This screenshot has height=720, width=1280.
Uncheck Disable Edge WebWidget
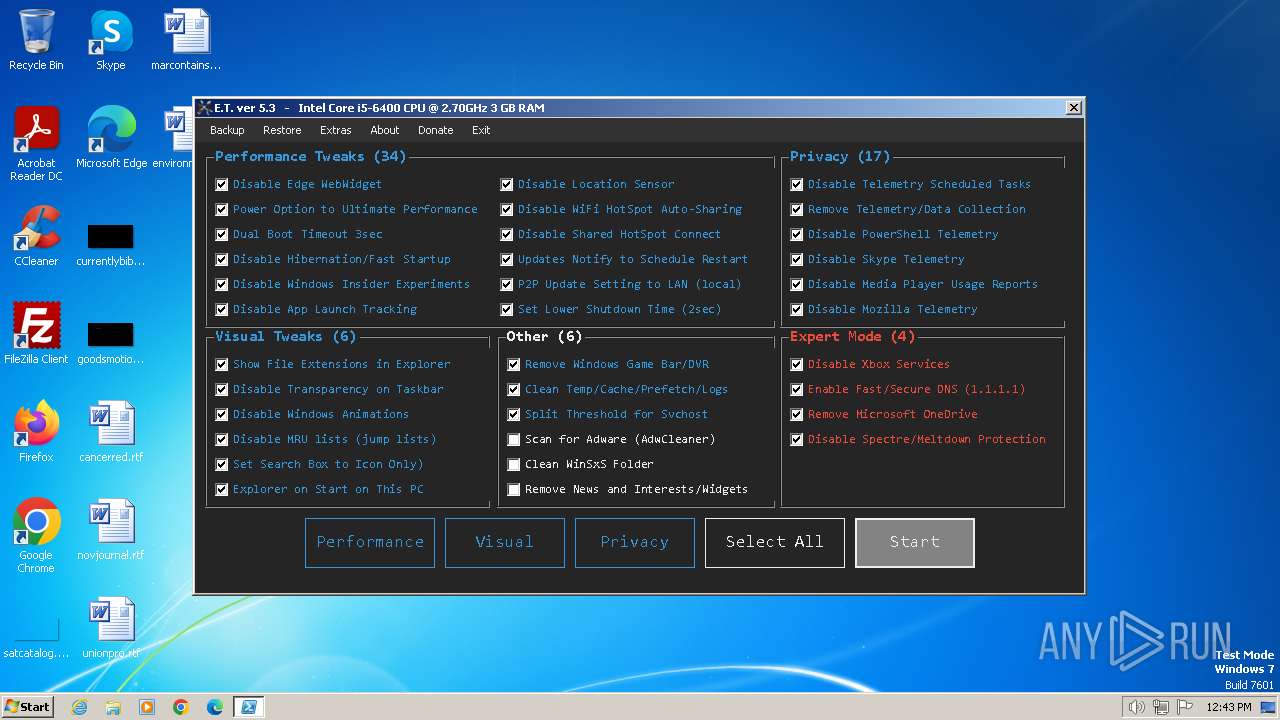222,185
